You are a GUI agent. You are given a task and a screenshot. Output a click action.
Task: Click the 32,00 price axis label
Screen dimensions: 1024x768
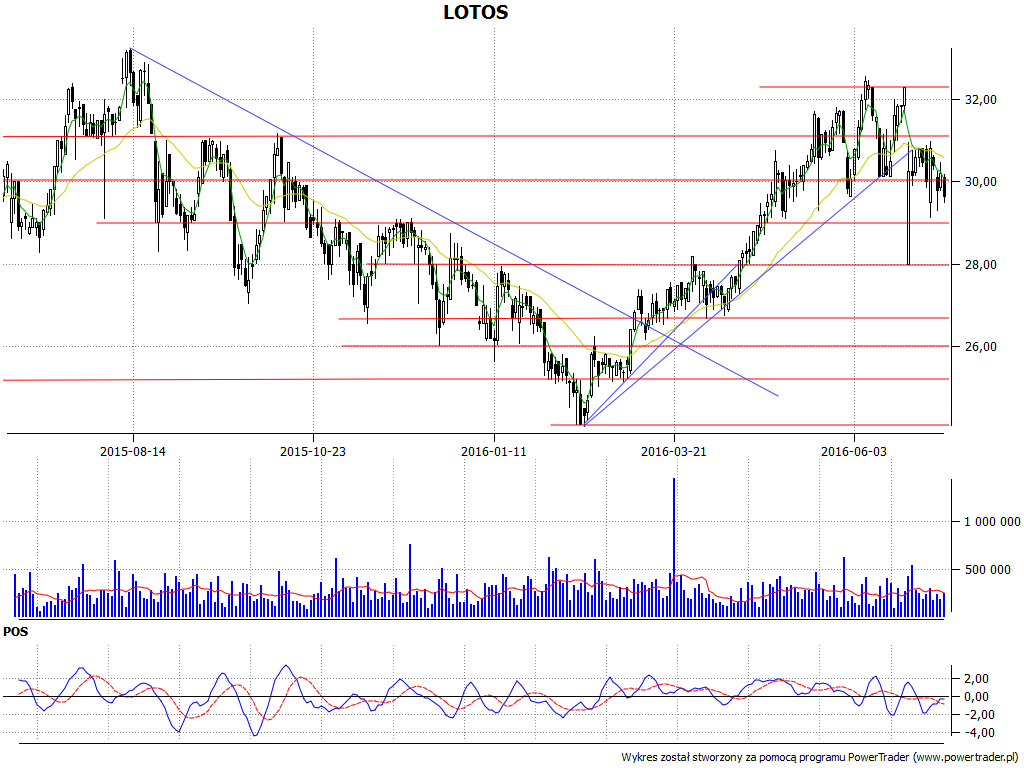click(981, 100)
